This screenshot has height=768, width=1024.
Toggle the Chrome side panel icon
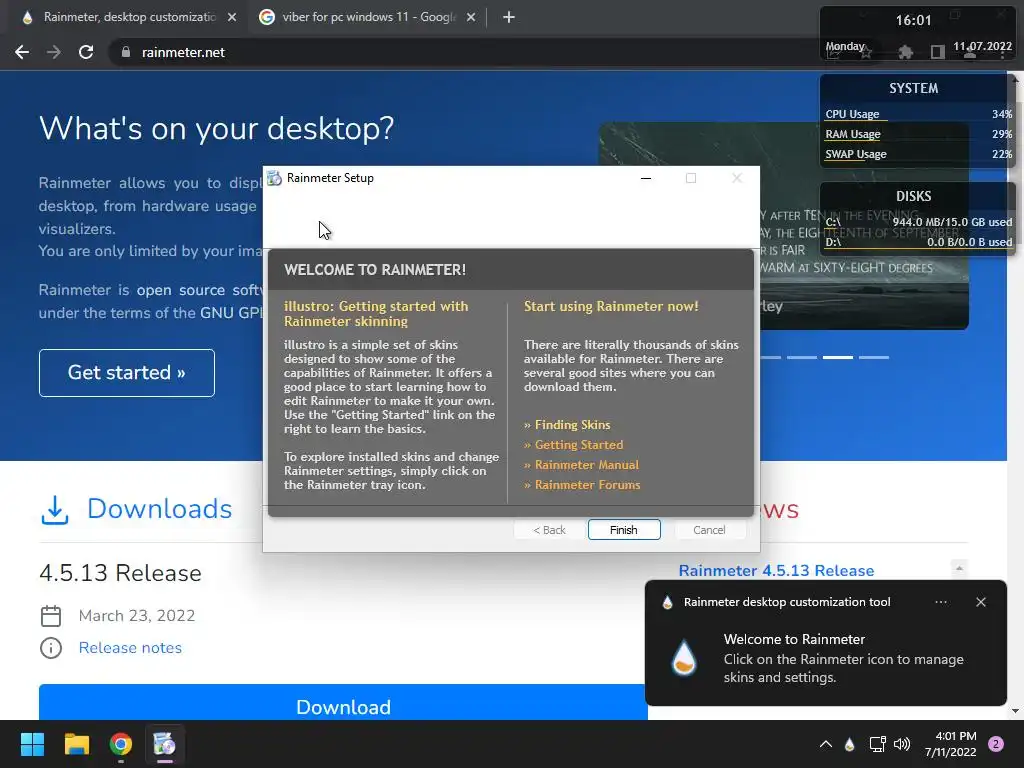[x=938, y=52]
